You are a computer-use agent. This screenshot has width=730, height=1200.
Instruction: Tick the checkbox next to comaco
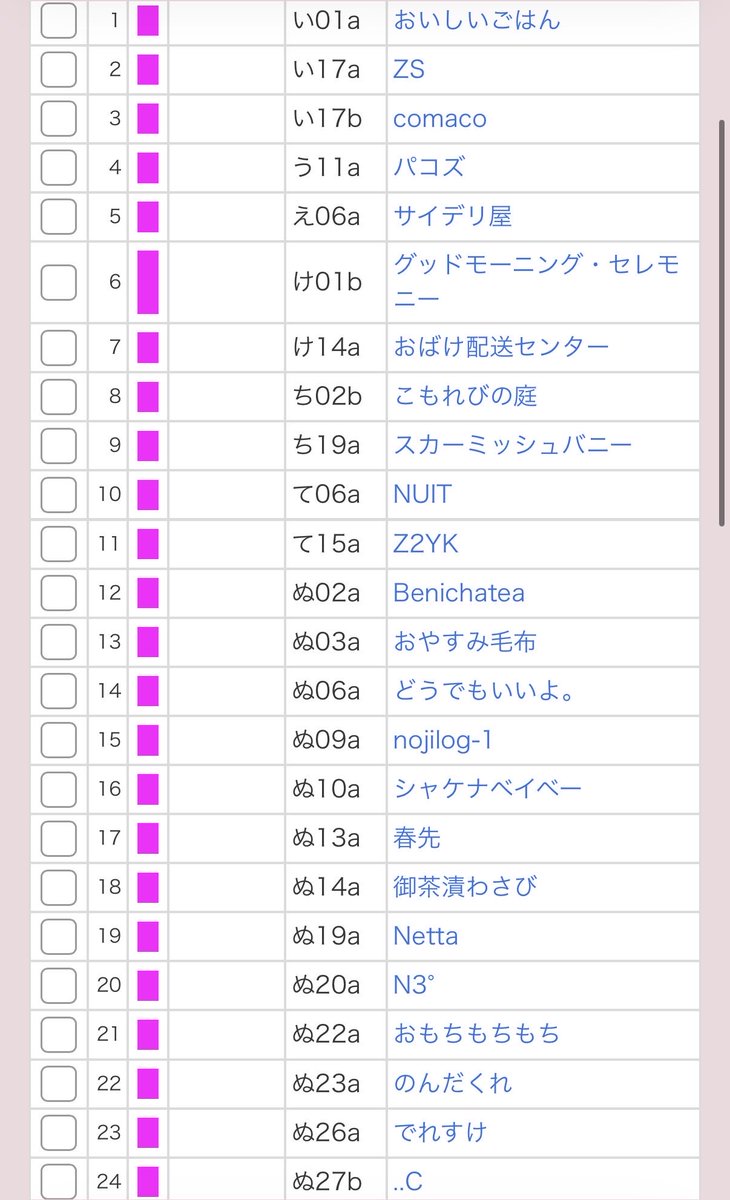(58, 118)
